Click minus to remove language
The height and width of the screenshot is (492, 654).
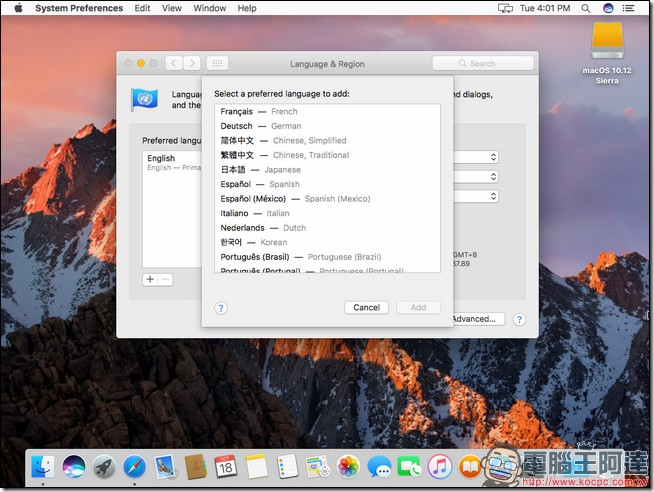165,279
